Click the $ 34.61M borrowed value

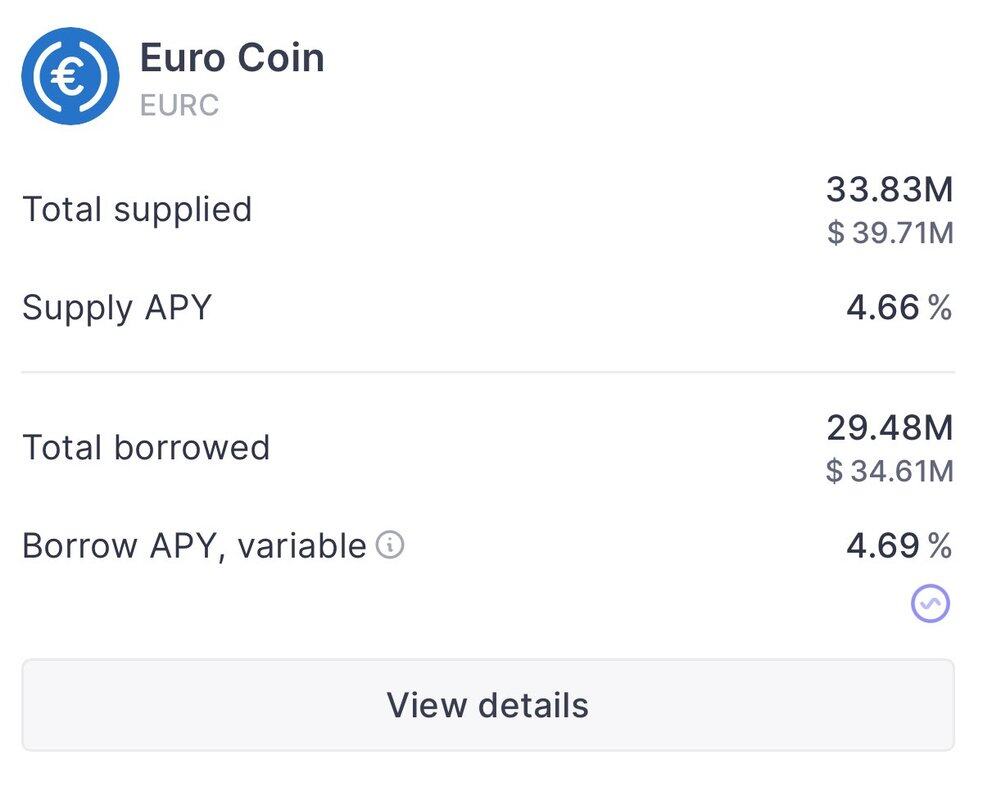(x=889, y=470)
